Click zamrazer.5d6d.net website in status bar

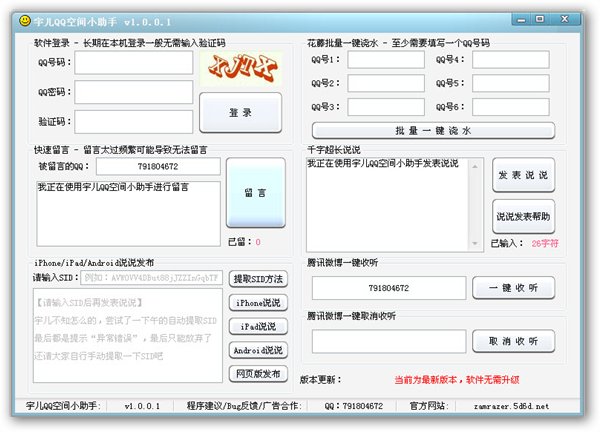511,406
